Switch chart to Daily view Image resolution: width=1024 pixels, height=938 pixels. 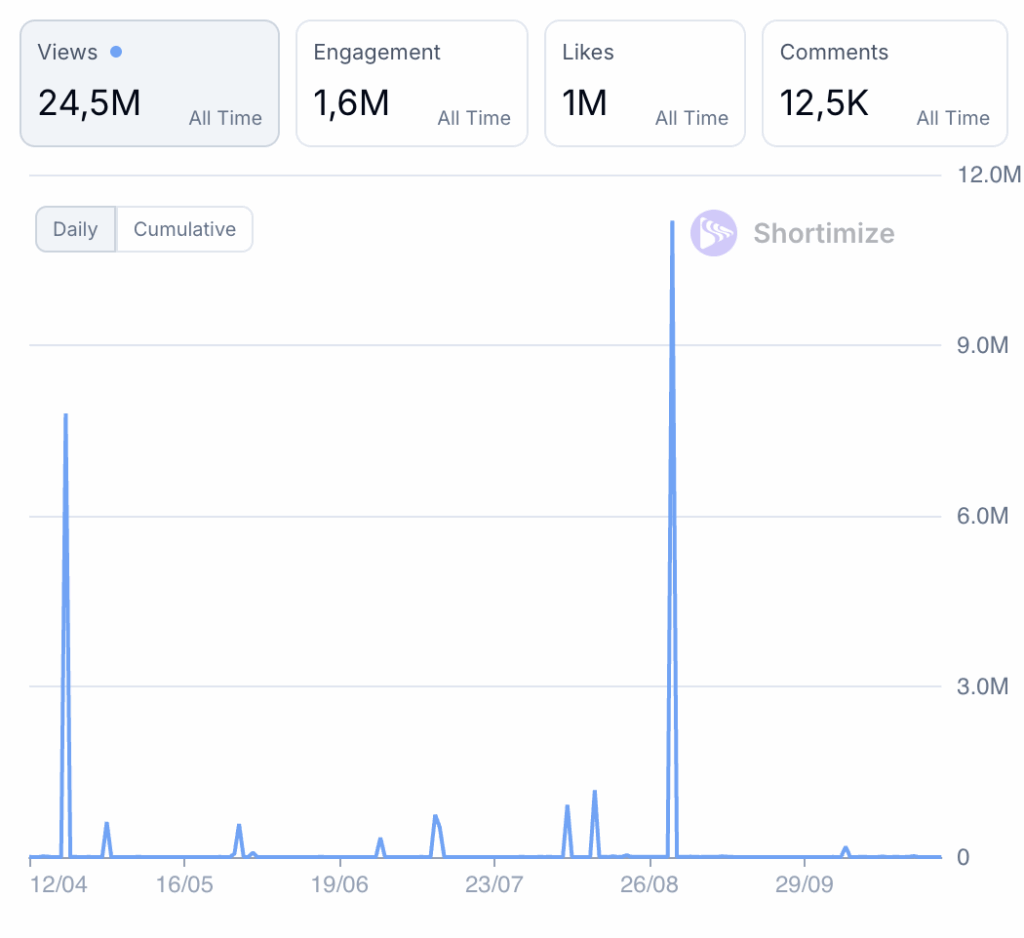click(75, 229)
